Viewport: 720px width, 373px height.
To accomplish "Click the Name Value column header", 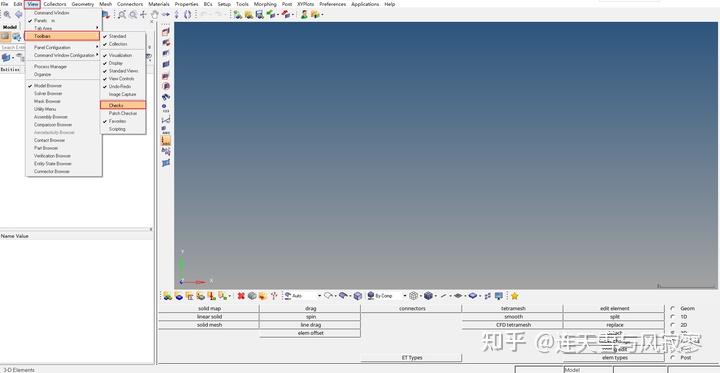I will (x=15, y=236).
